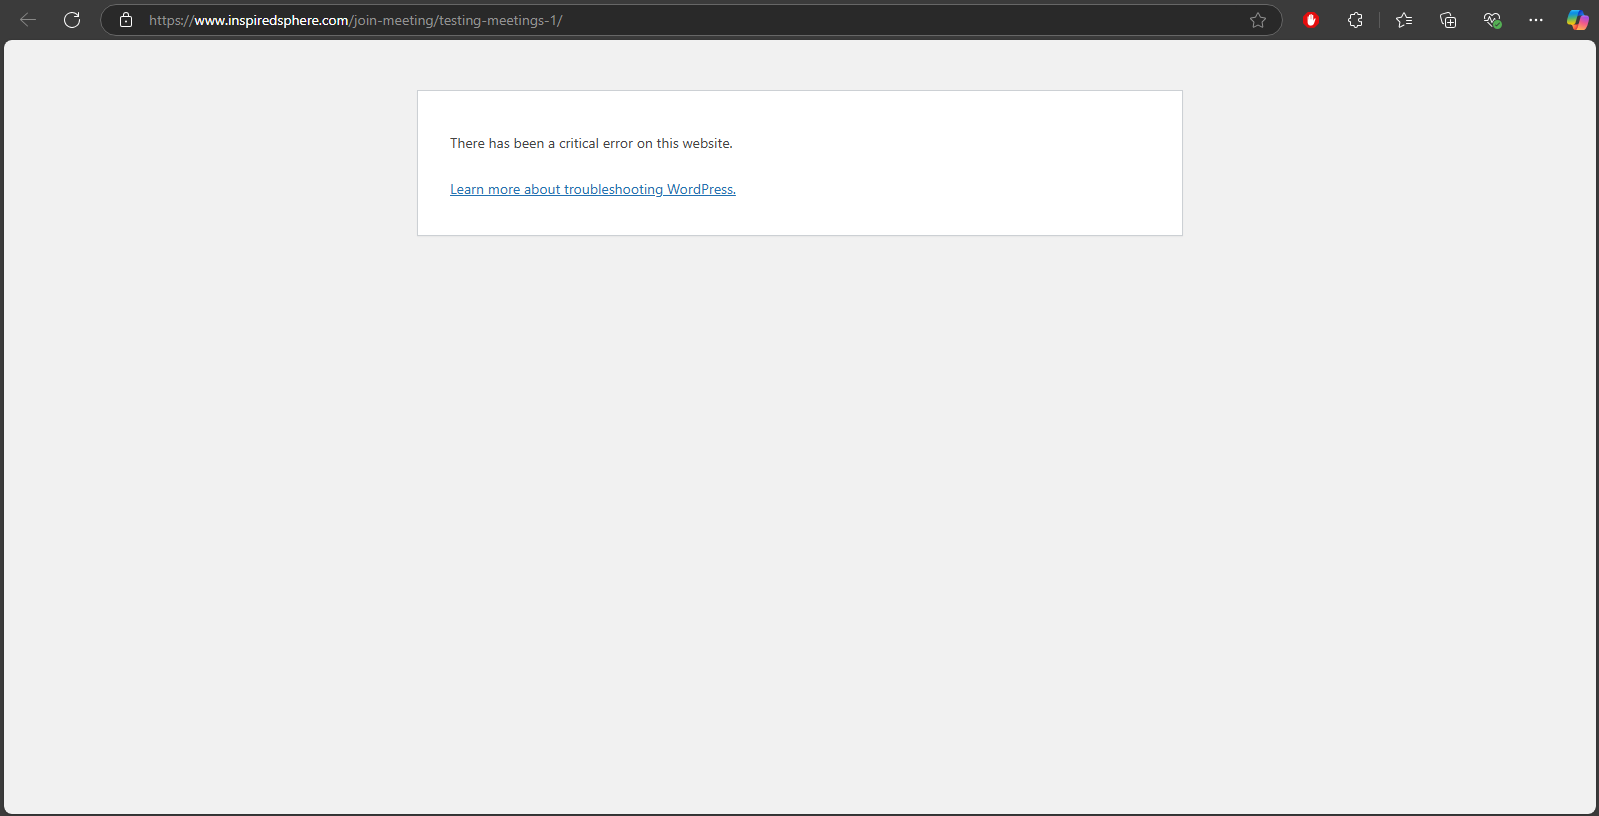Focus the address bar URL field
This screenshot has width=1599, height=816.
690,20
